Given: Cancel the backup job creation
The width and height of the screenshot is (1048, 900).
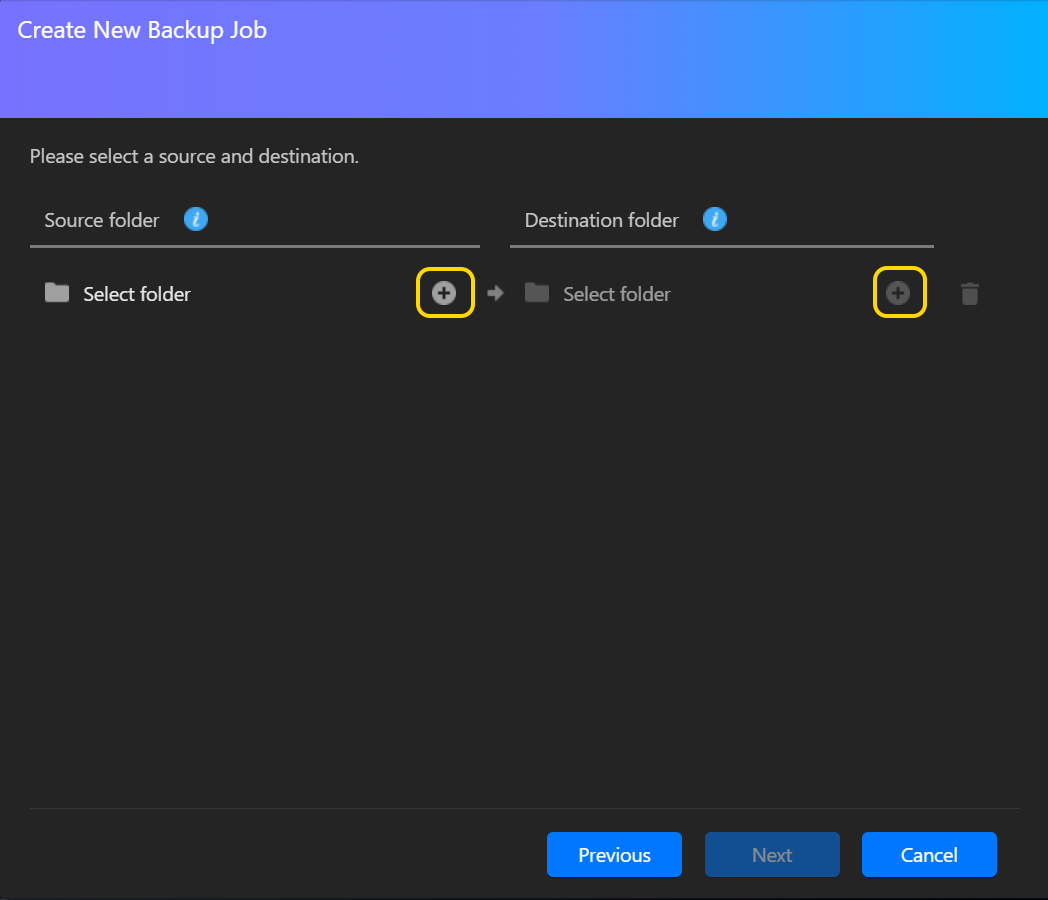Looking at the screenshot, I should click(x=929, y=855).
